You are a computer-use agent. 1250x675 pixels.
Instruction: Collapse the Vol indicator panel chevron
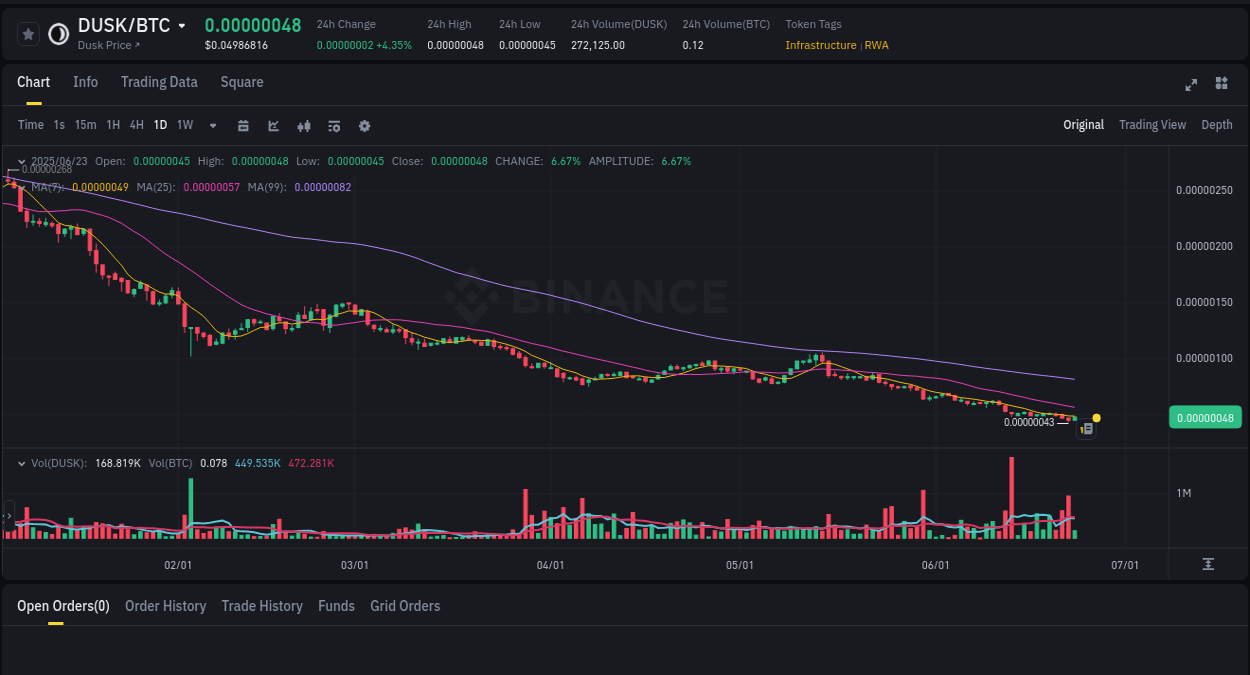(x=20, y=462)
